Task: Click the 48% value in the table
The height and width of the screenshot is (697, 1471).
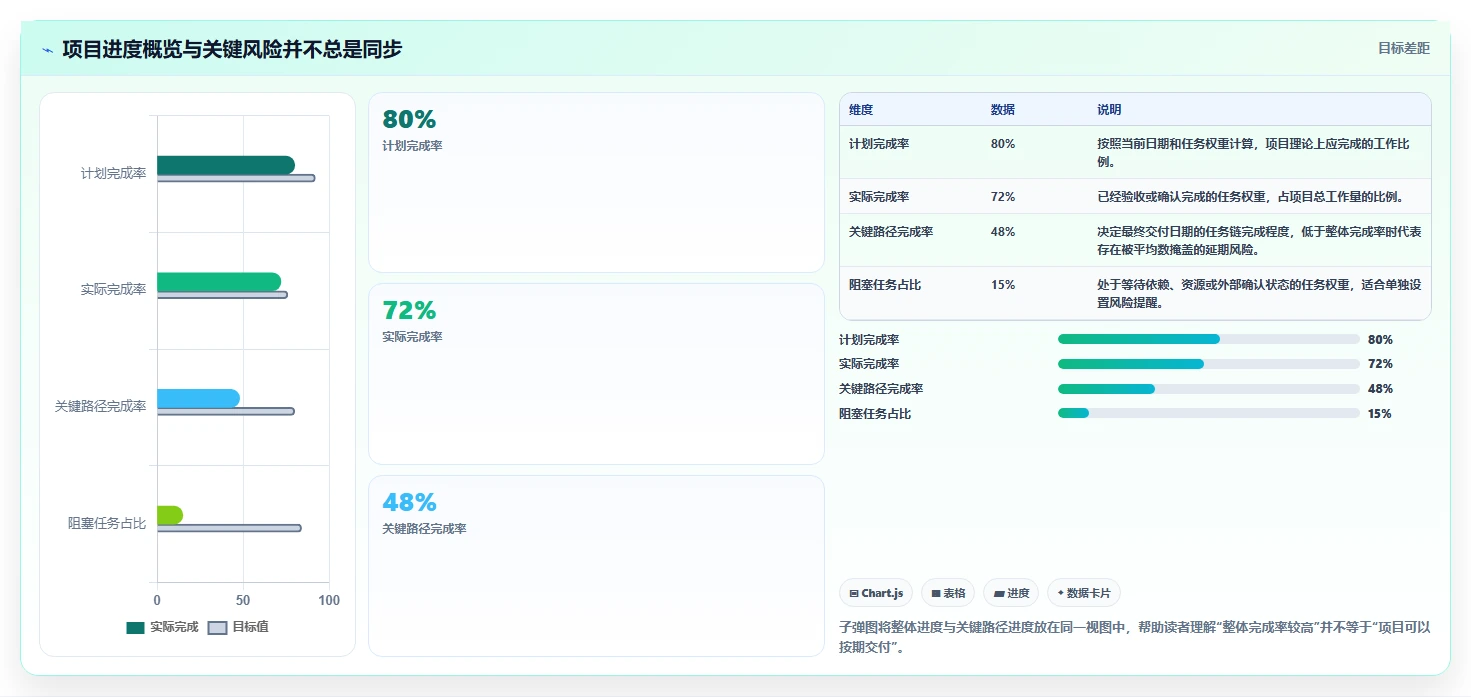Action: click(1003, 232)
